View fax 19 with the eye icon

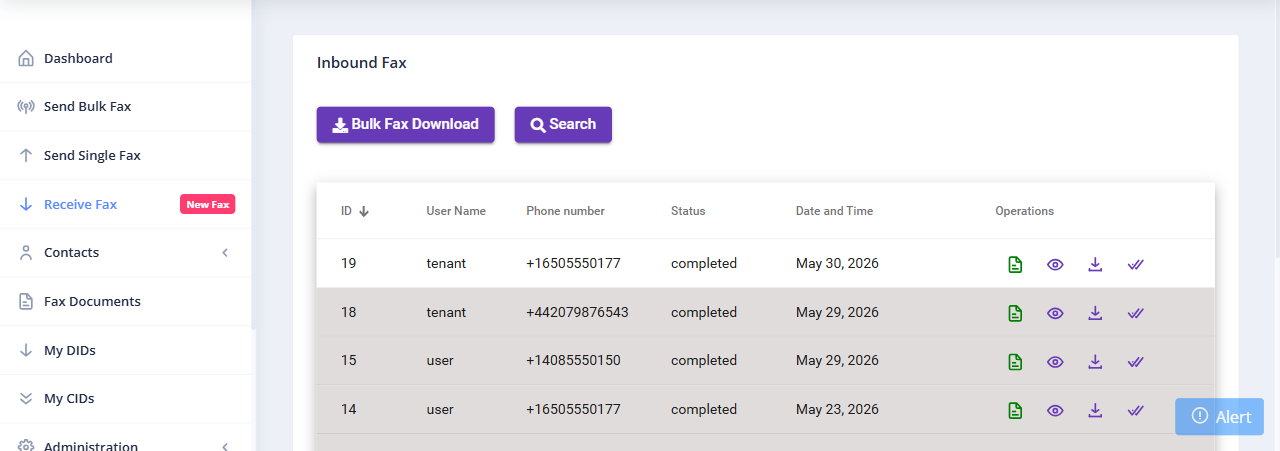(1055, 265)
